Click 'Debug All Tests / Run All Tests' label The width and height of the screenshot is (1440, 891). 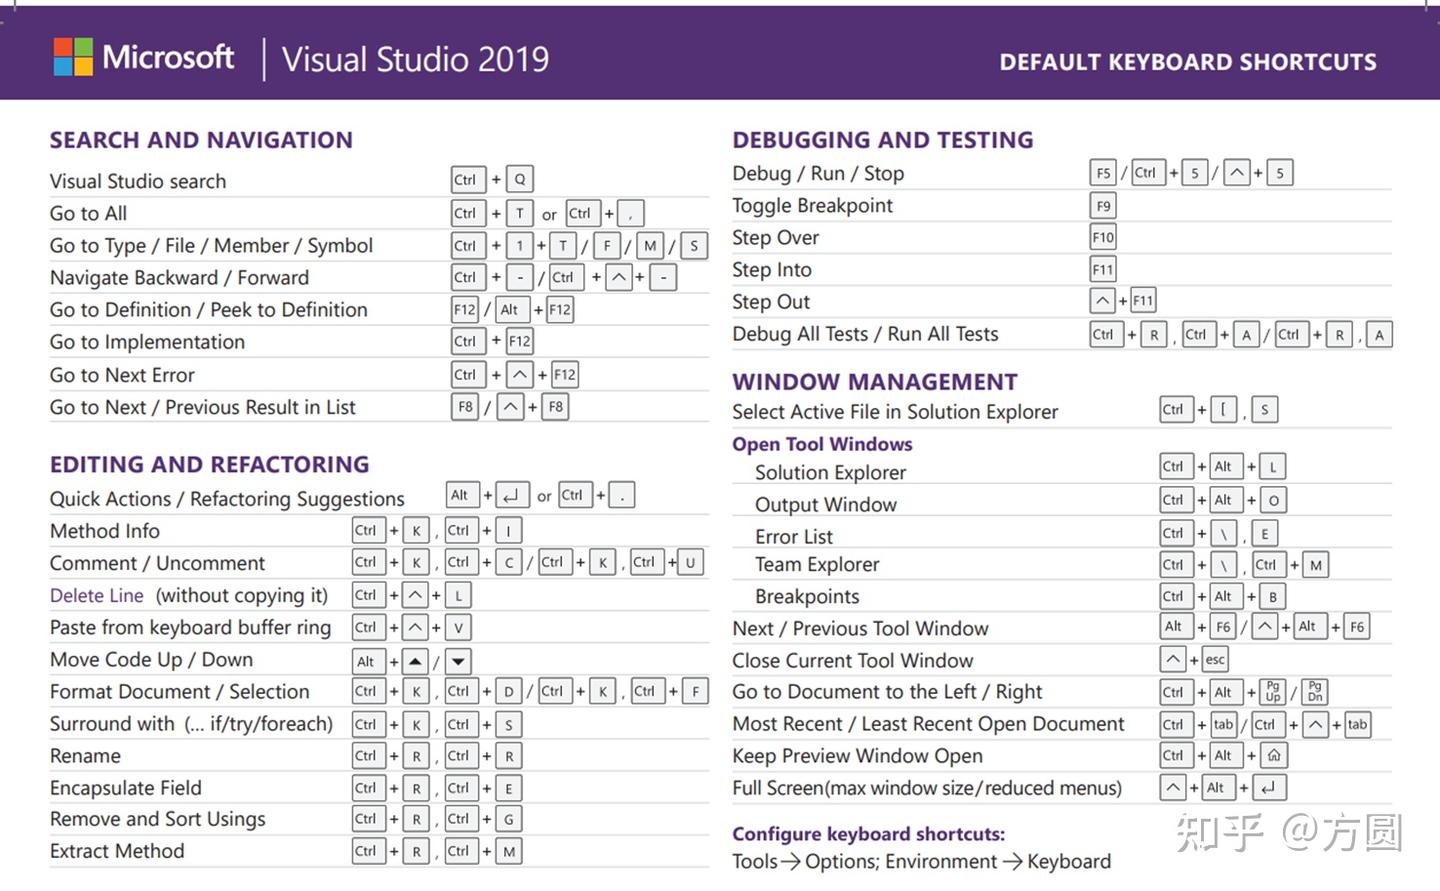click(x=865, y=334)
